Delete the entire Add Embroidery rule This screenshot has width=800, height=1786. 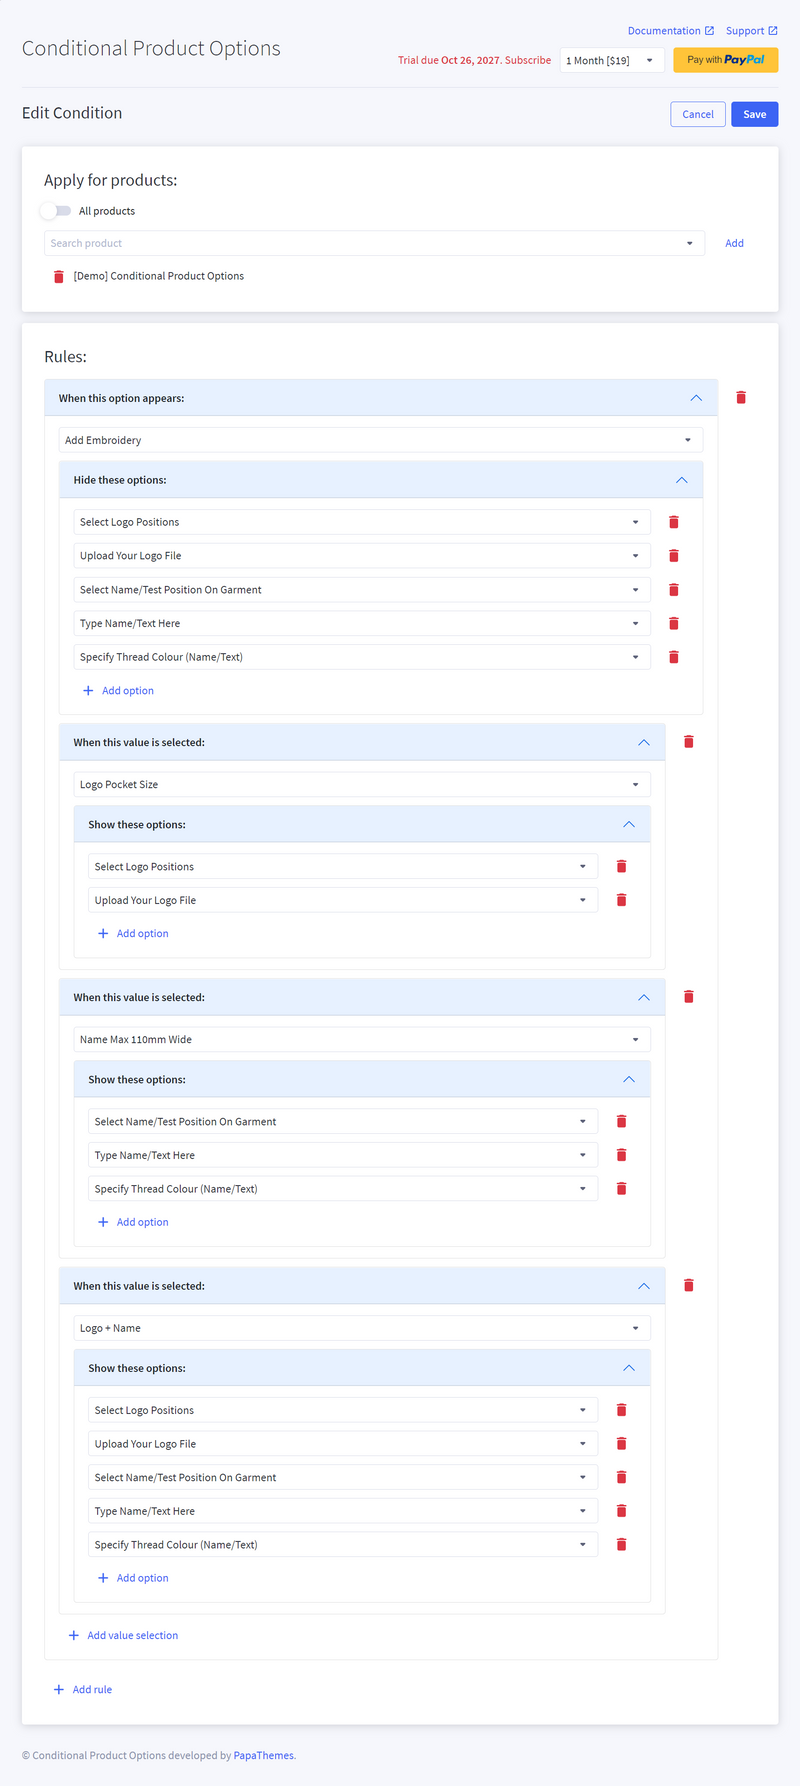tap(741, 398)
